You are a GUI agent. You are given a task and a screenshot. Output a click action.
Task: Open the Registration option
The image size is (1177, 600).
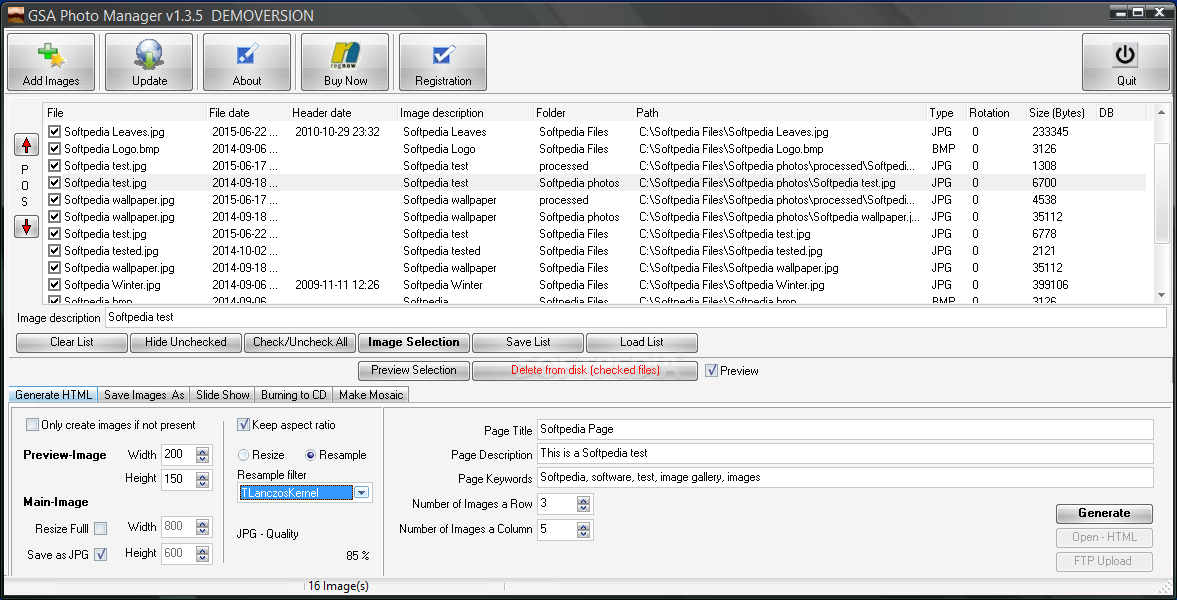point(443,62)
